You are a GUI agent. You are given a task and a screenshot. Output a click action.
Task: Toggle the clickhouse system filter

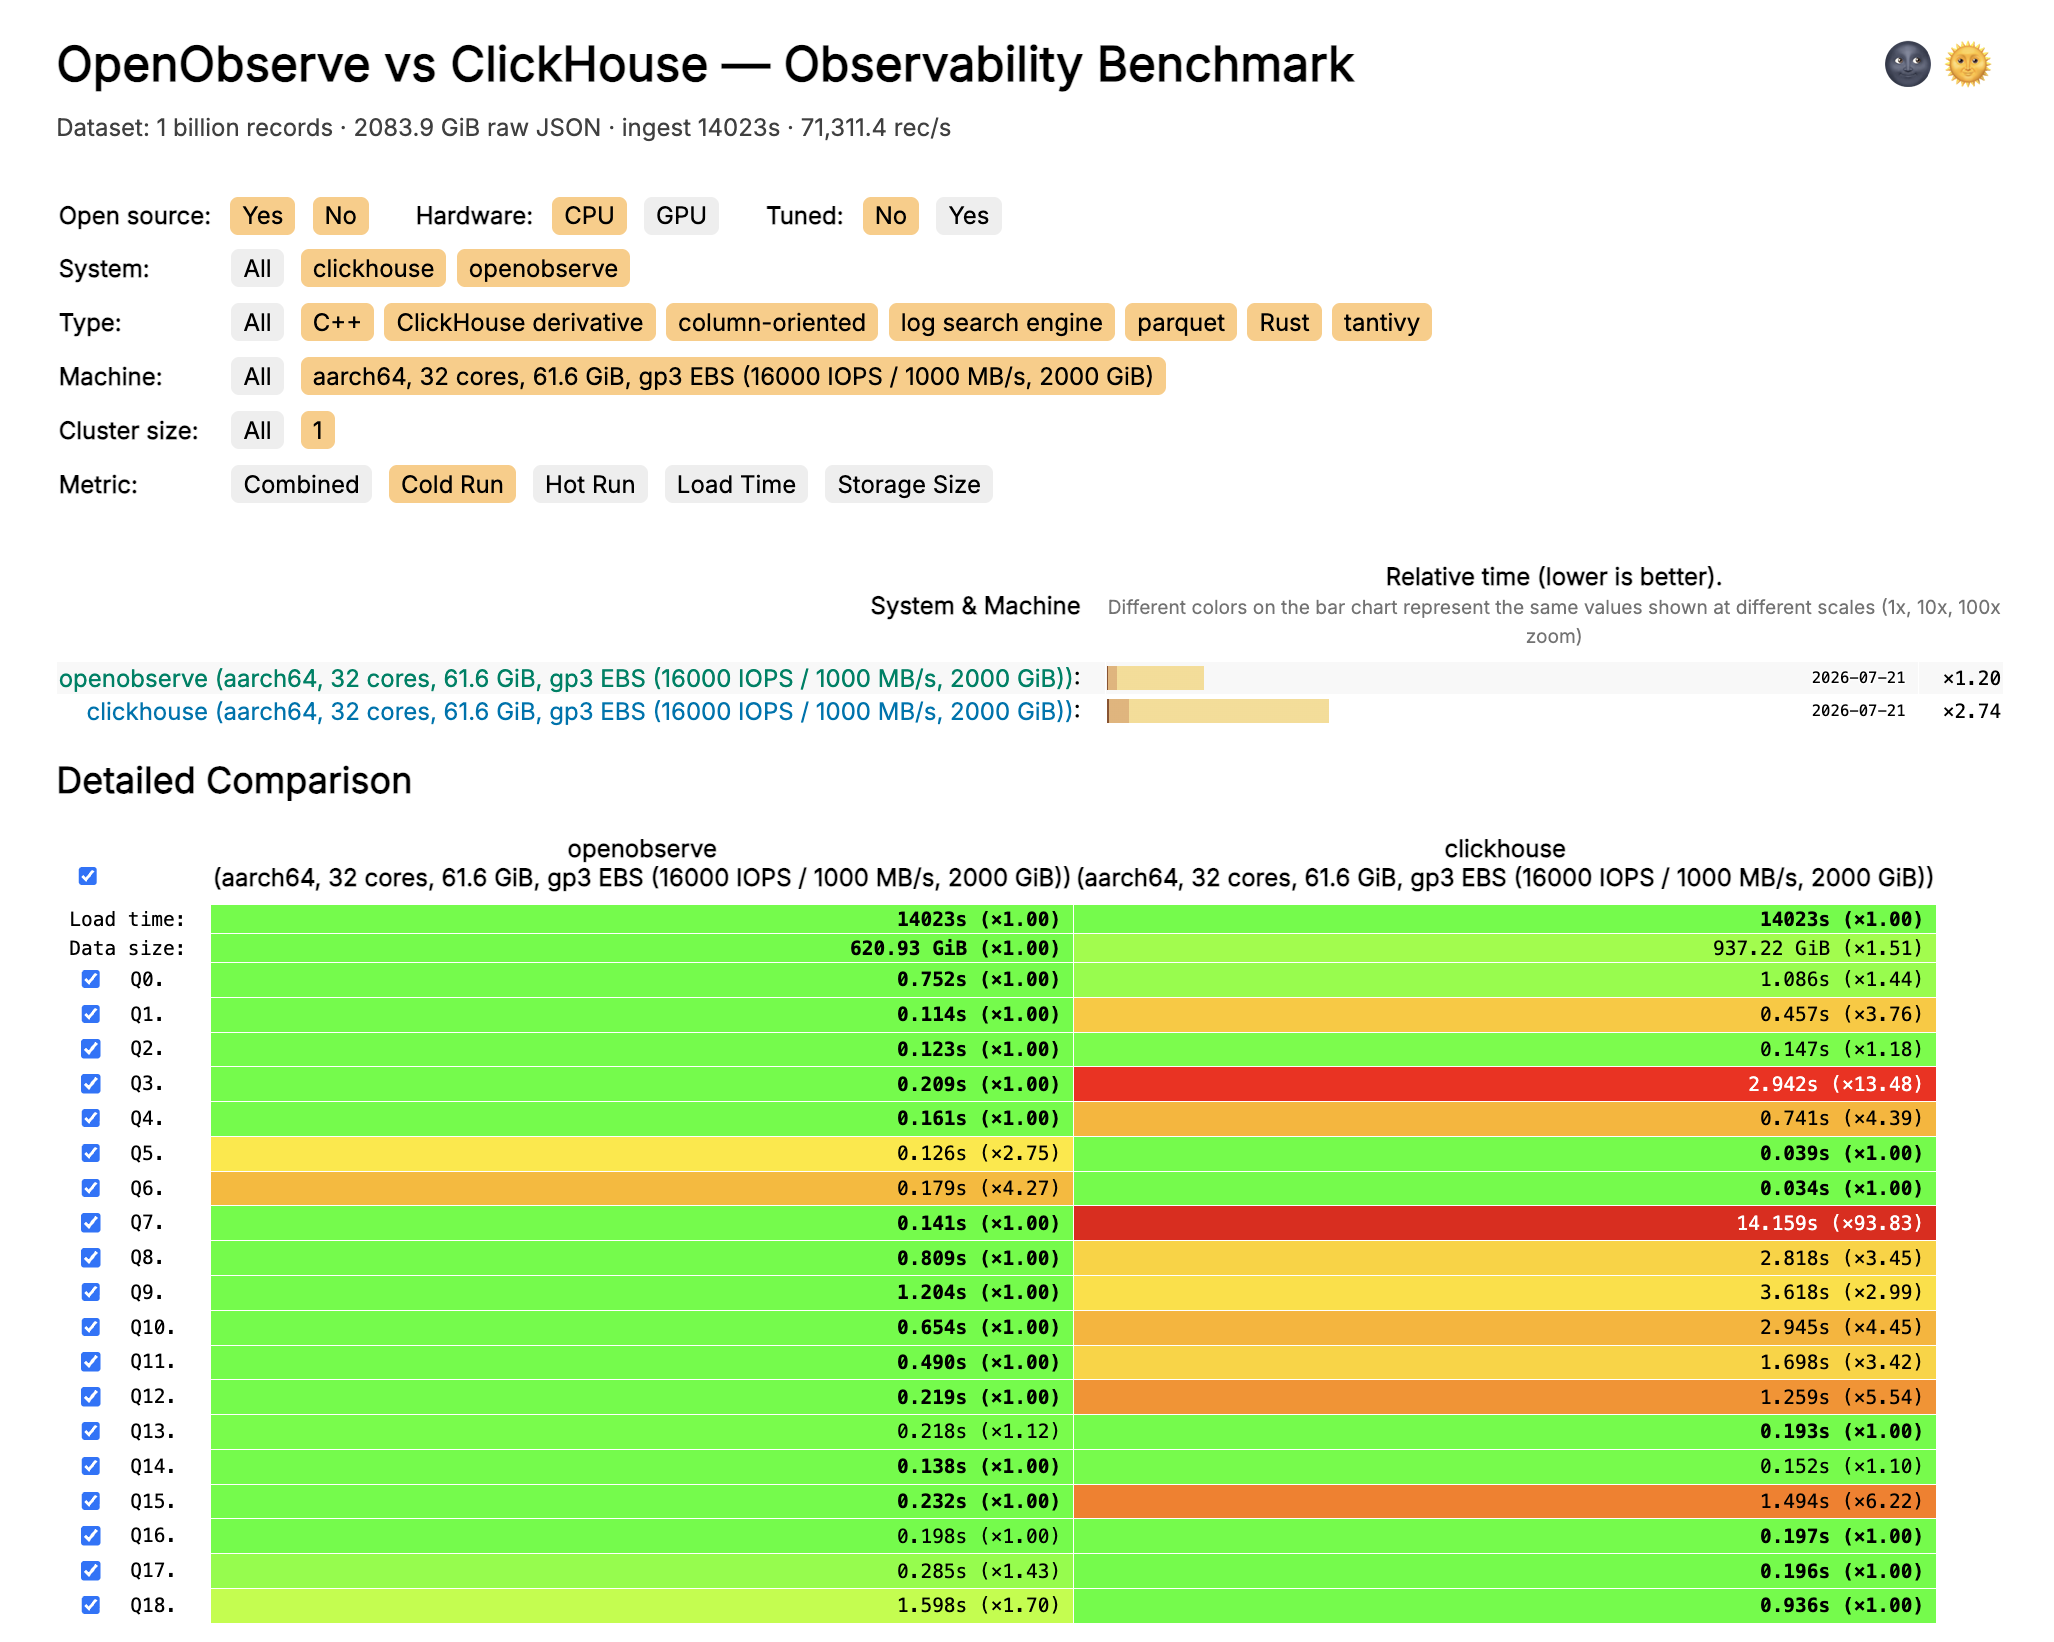(373, 269)
